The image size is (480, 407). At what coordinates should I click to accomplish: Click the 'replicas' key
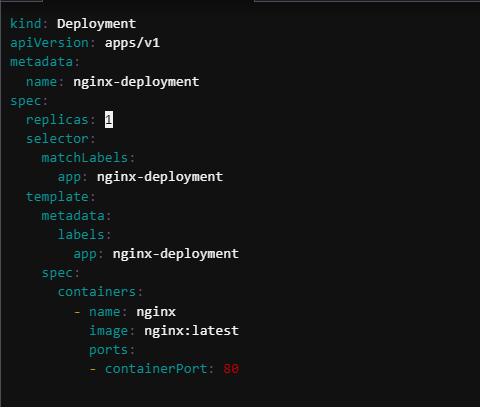pyautogui.click(x=57, y=120)
